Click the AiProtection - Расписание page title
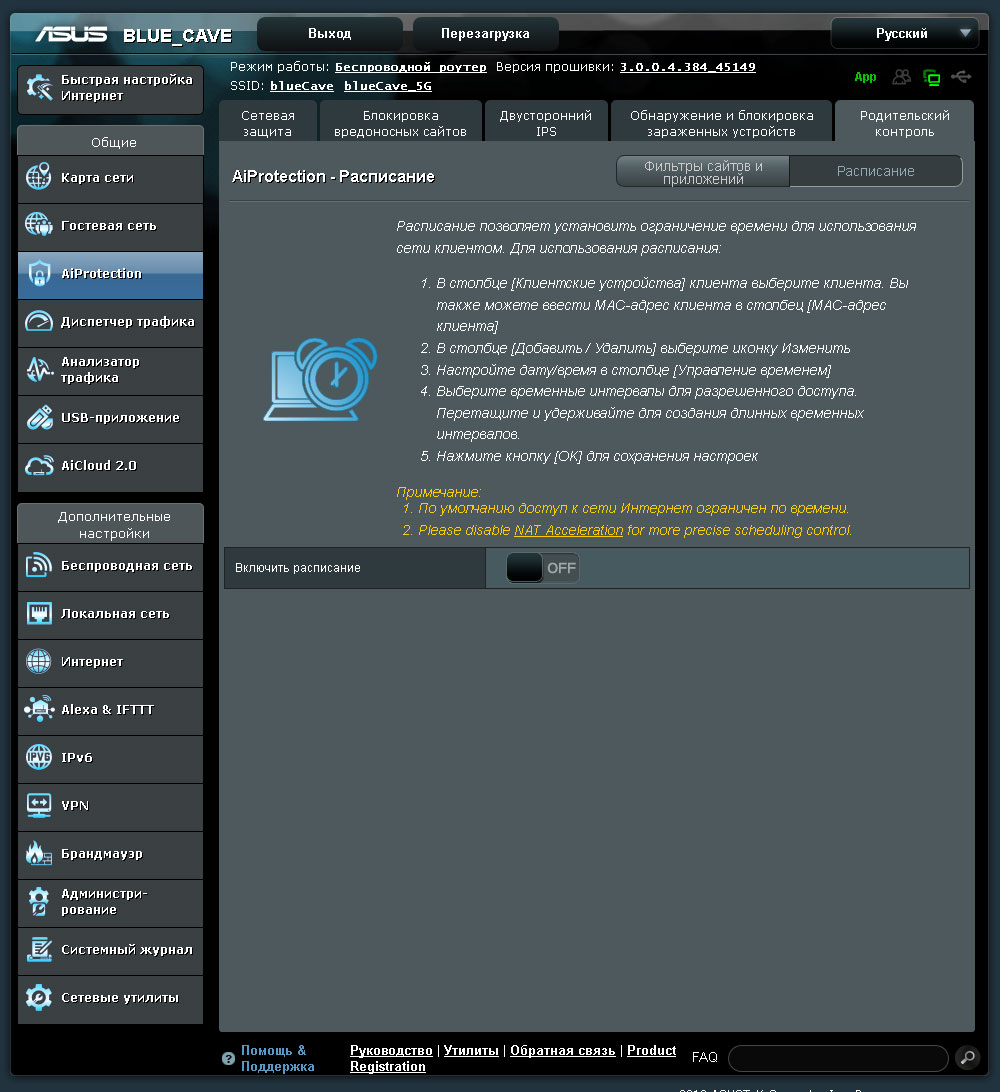1000x1092 pixels. (x=333, y=177)
